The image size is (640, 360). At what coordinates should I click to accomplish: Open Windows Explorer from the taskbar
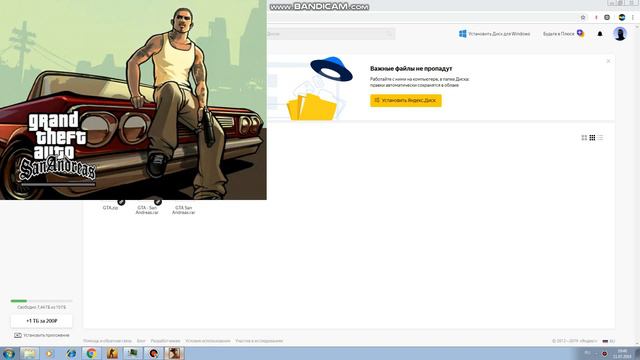pos(29,353)
